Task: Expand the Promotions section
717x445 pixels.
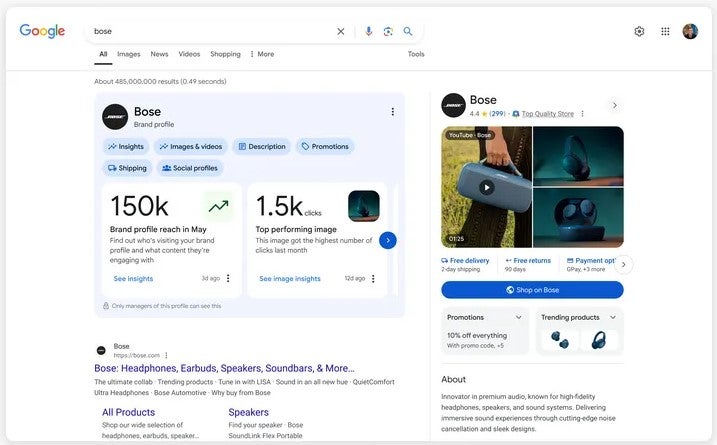Action: point(518,317)
